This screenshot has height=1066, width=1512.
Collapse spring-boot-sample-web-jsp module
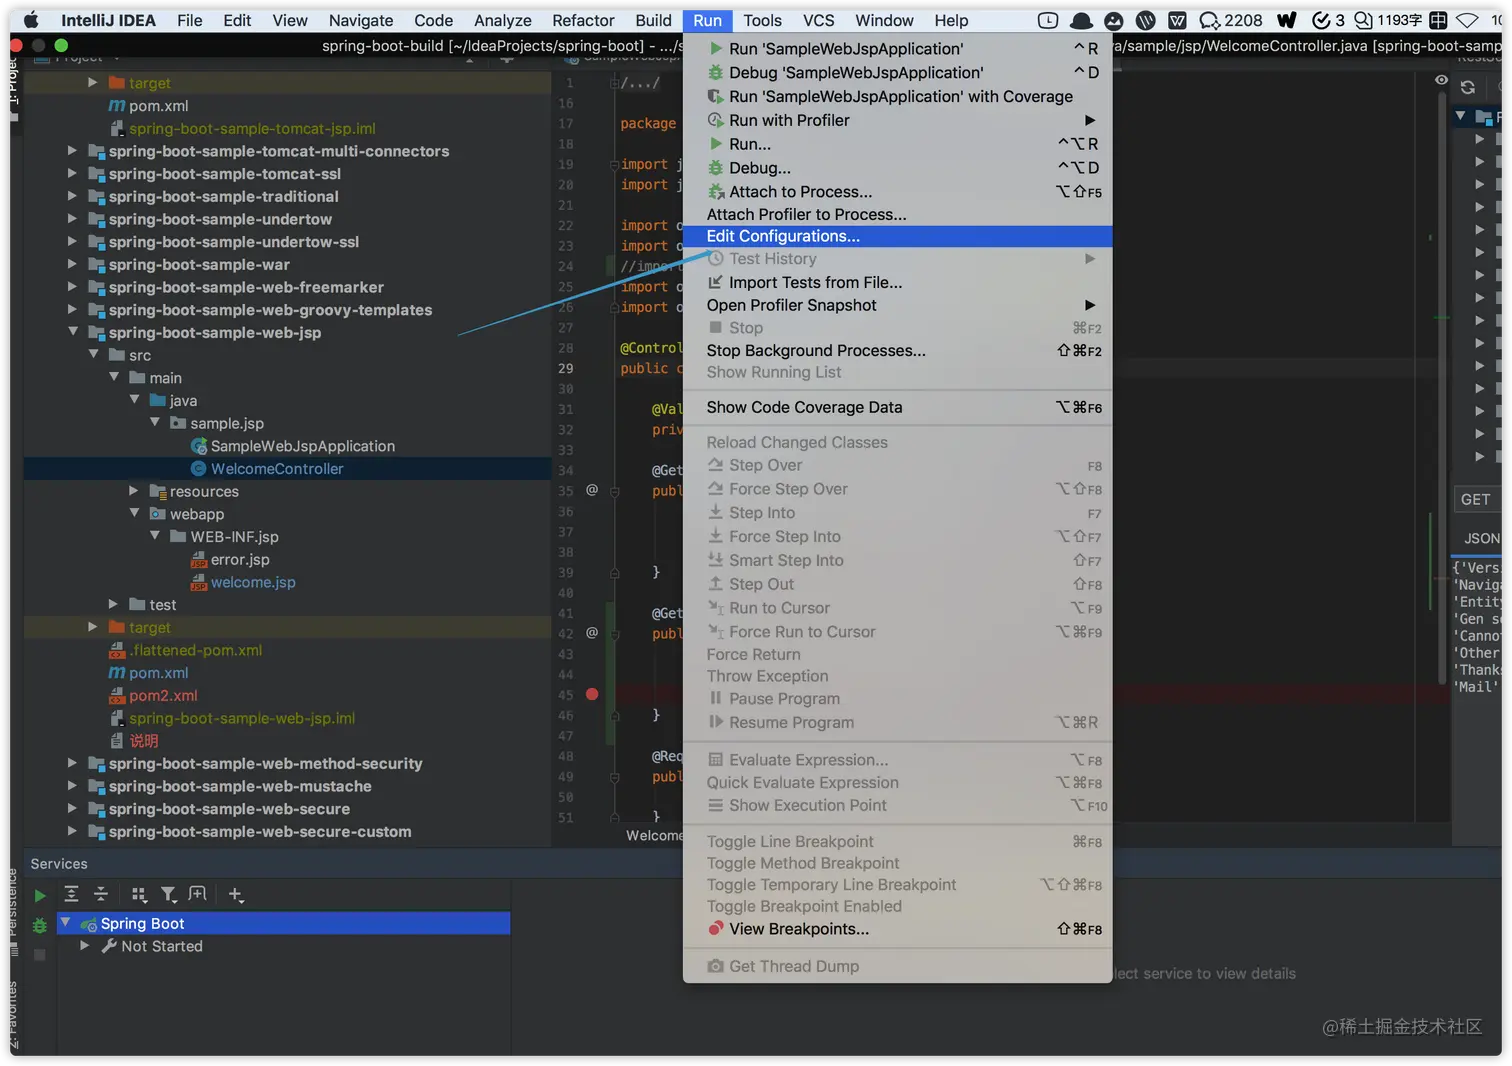tap(72, 332)
